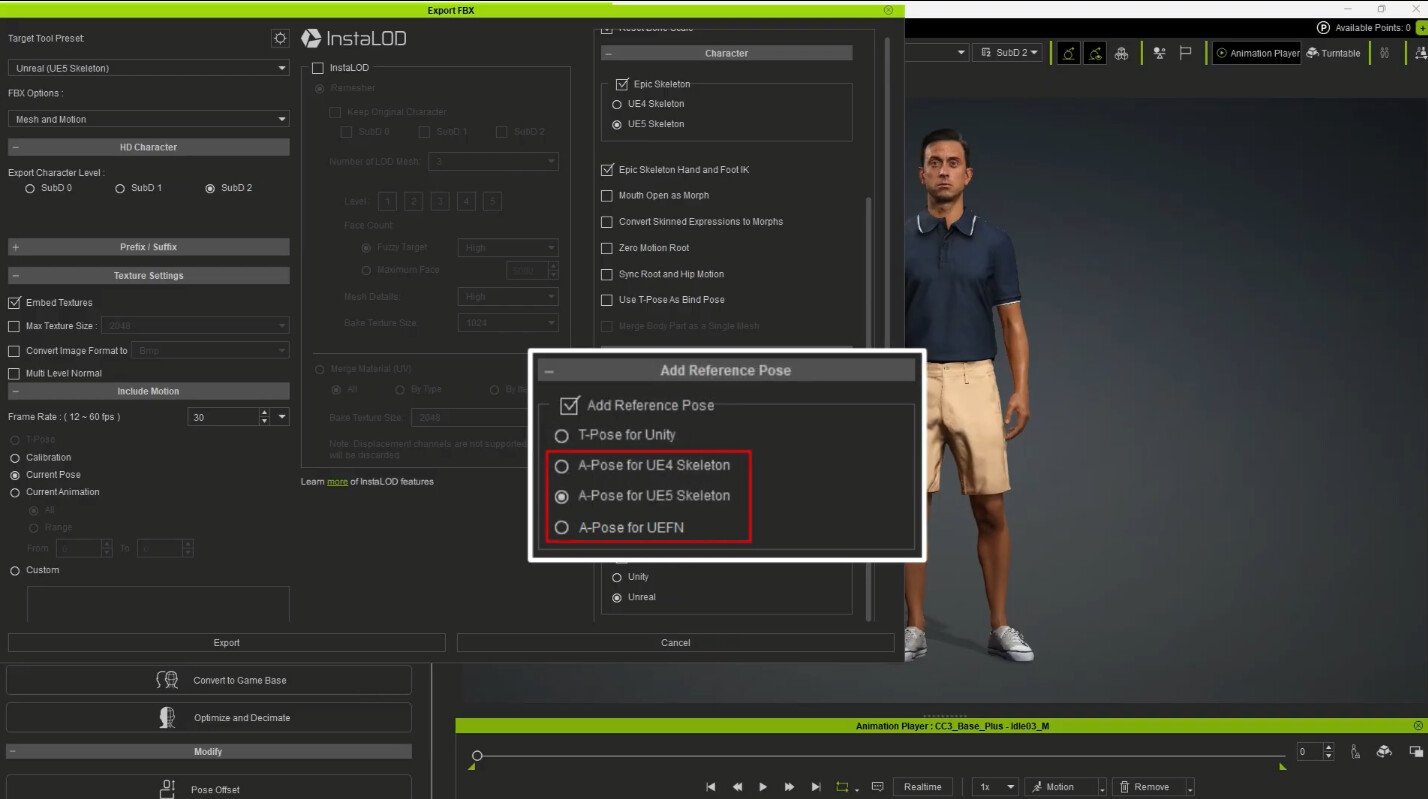Open the Turntable tool
This screenshot has height=799, width=1428.
(x=1333, y=53)
